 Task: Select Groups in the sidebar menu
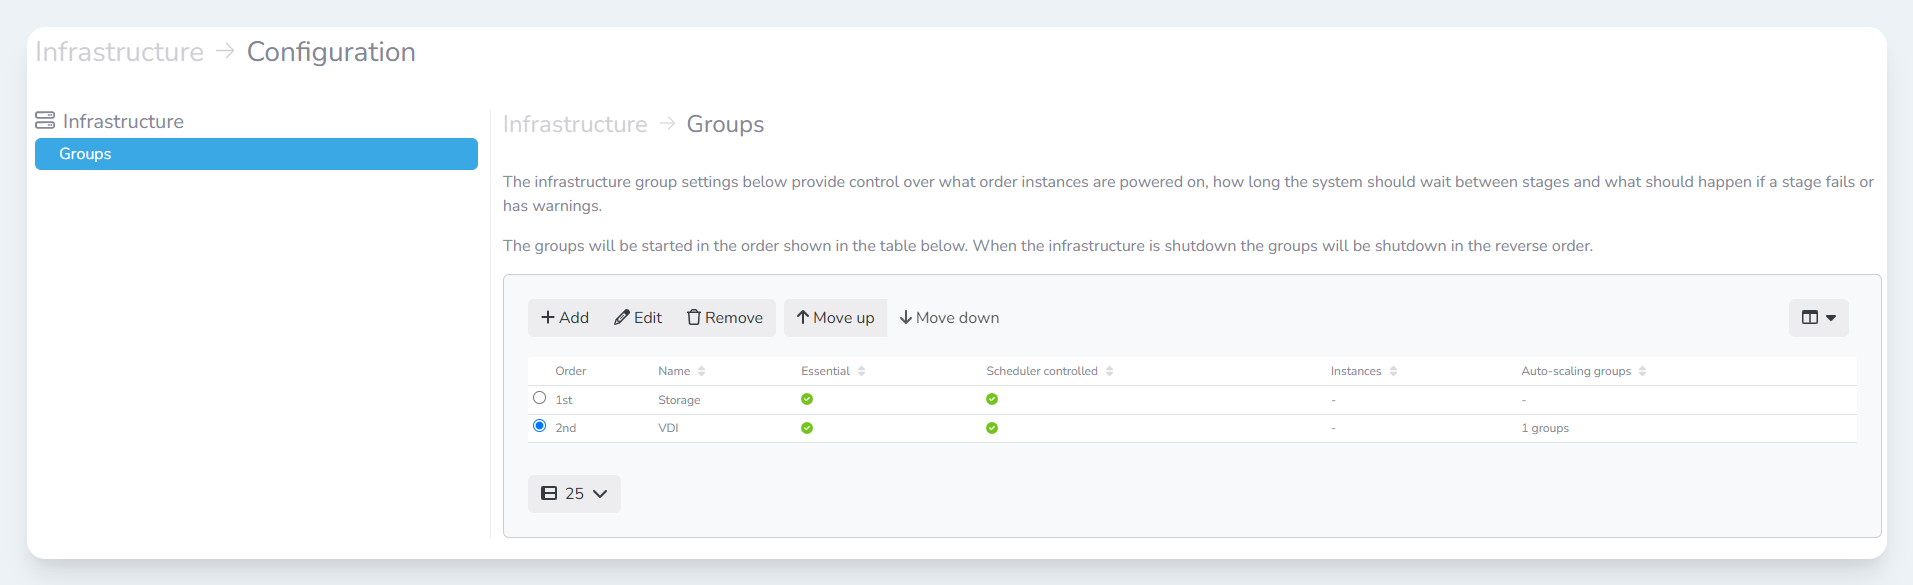256,154
